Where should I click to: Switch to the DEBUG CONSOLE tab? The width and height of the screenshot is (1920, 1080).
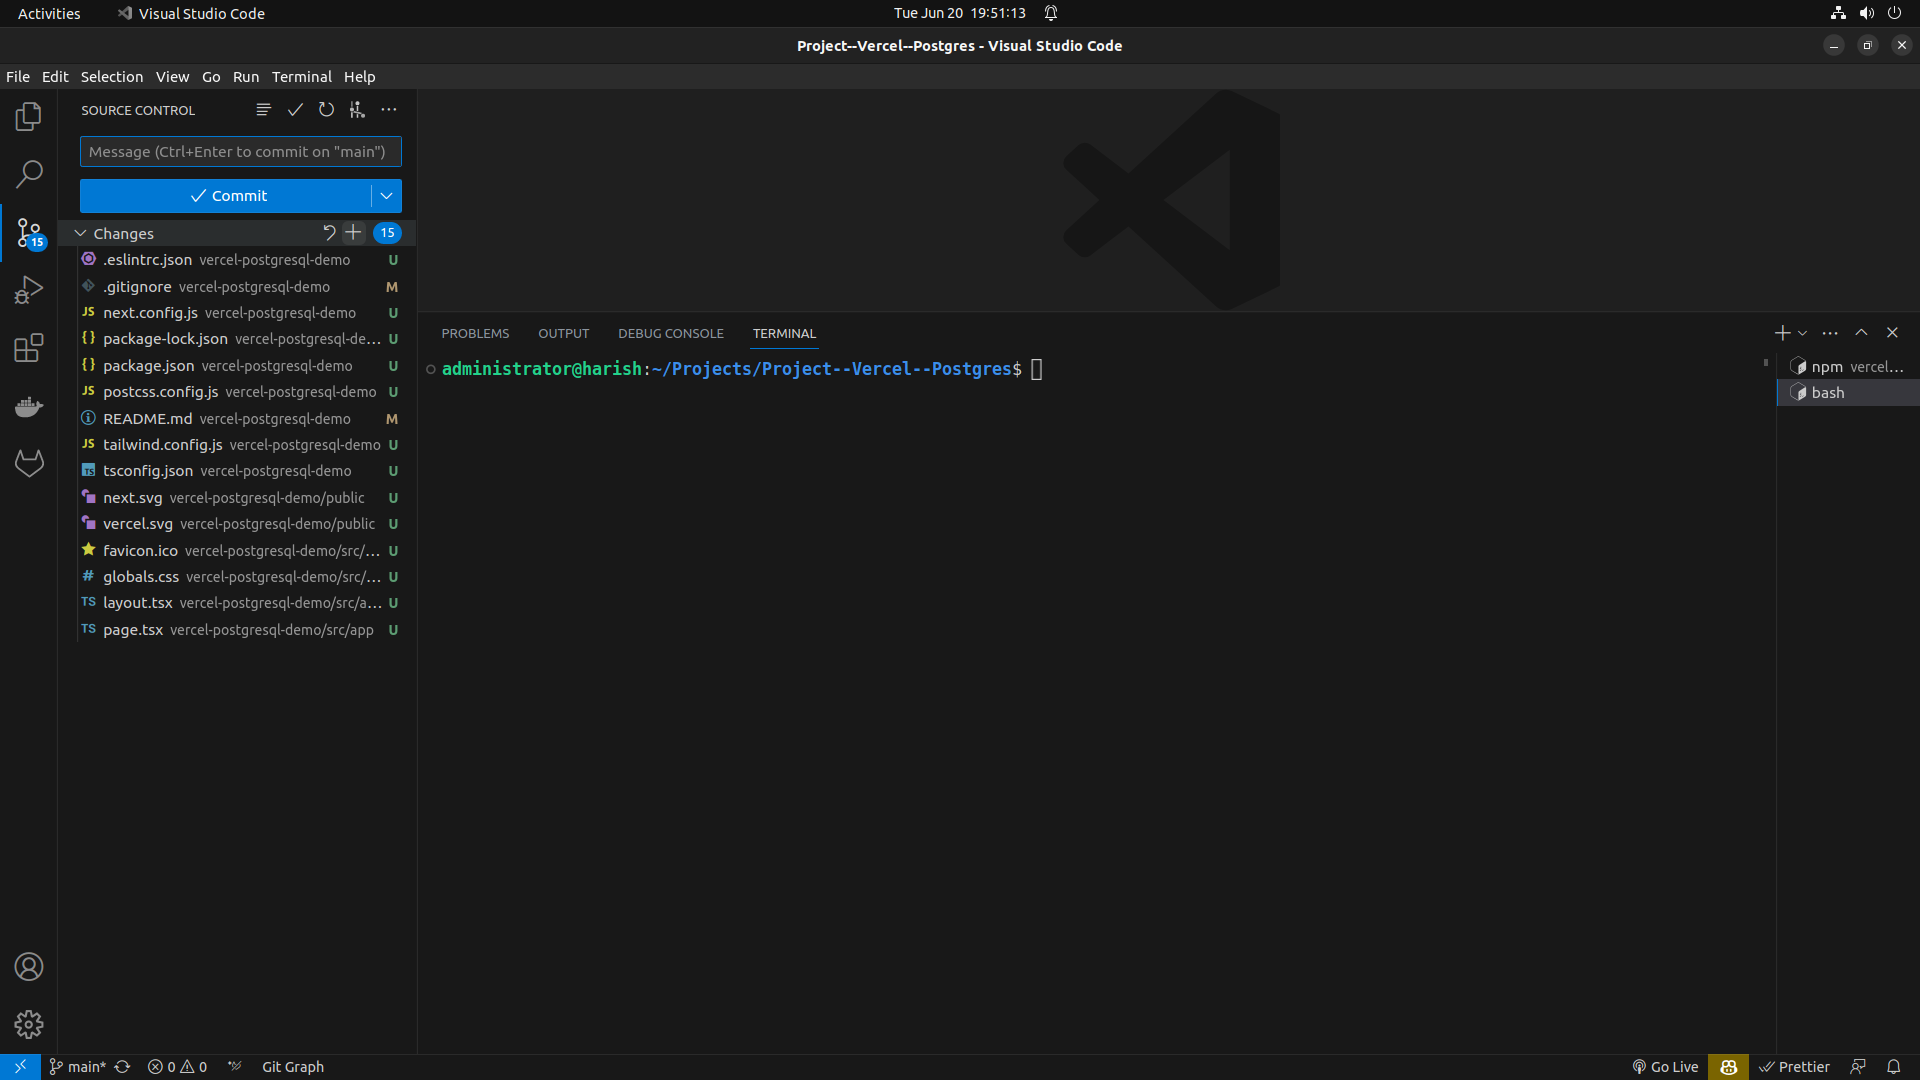671,333
